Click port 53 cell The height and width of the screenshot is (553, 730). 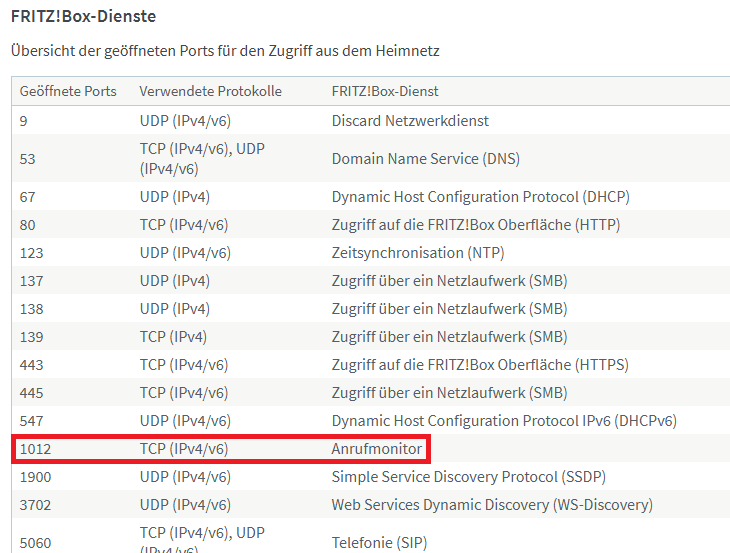(x=28, y=159)
